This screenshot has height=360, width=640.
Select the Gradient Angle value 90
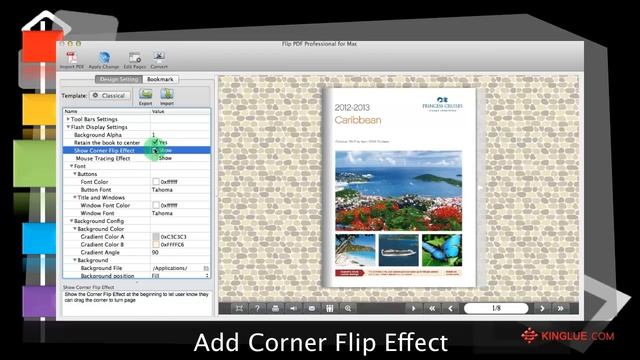(155, 252)
